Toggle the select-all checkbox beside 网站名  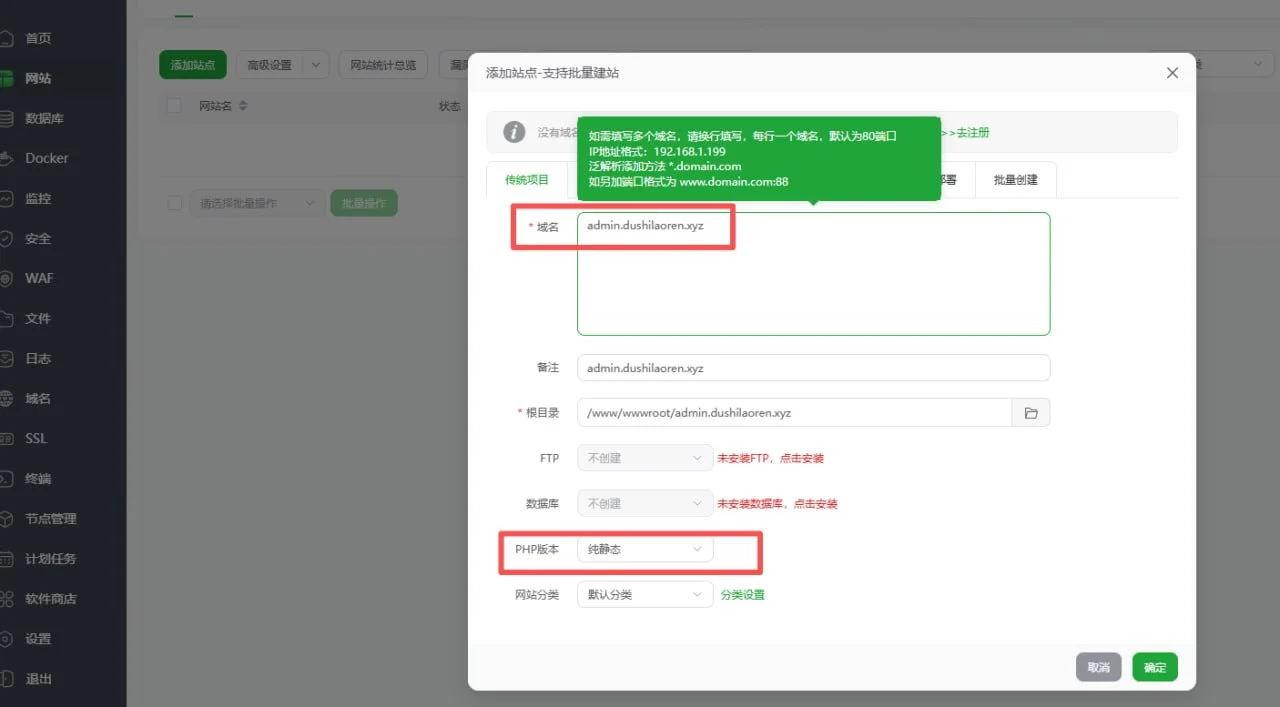point(174,106)
